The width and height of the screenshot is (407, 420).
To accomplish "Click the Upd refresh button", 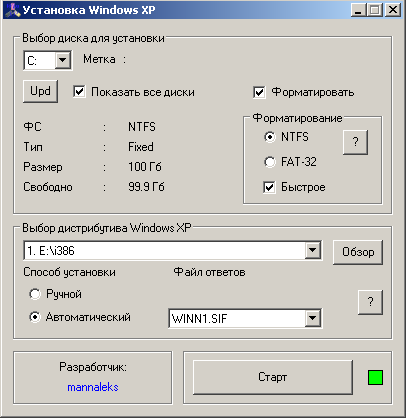I will tap(40, 91).
